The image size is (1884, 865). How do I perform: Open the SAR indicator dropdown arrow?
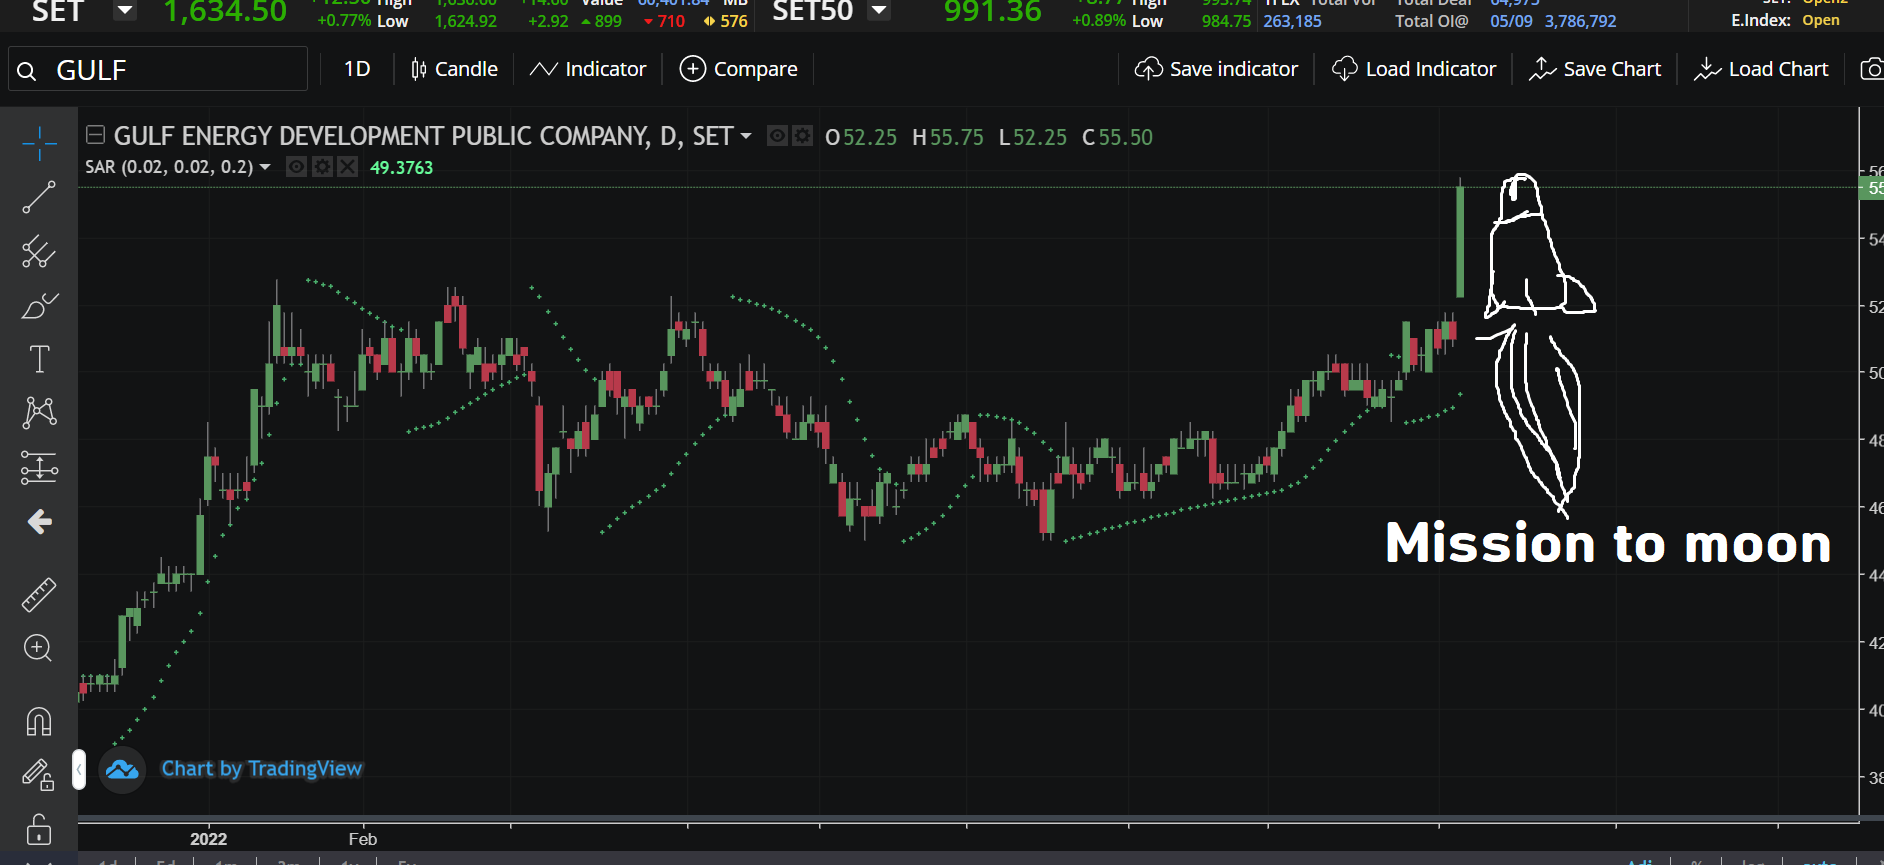point(265,167)
